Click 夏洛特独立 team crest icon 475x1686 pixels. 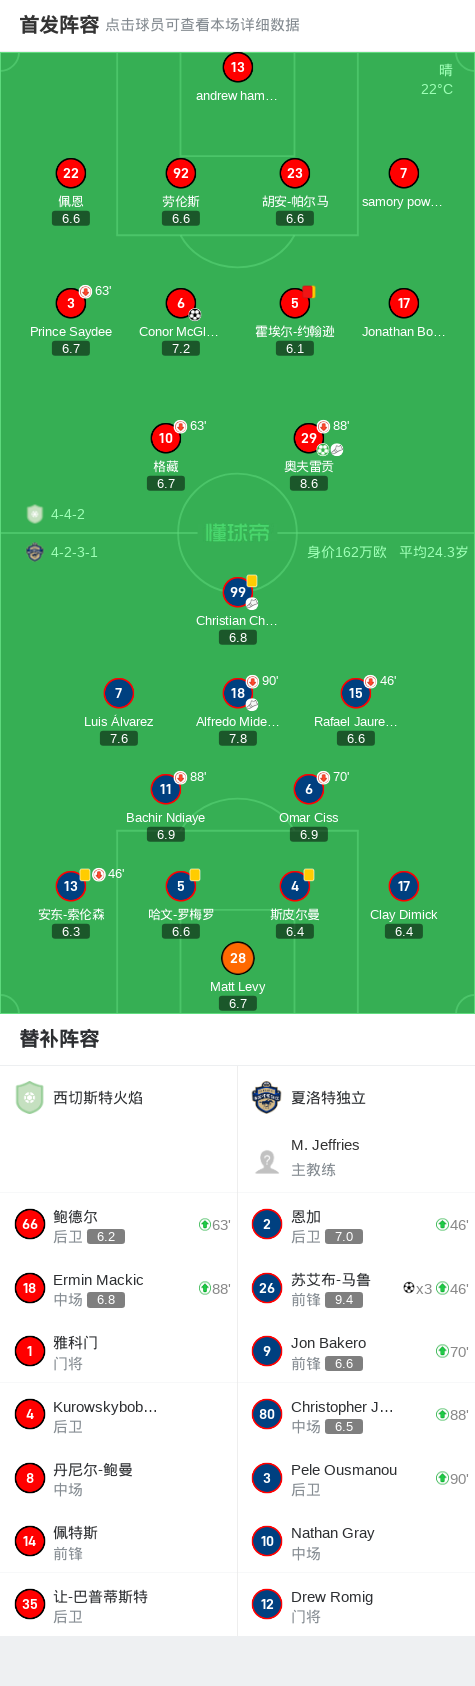click(x=266, y=1097)
